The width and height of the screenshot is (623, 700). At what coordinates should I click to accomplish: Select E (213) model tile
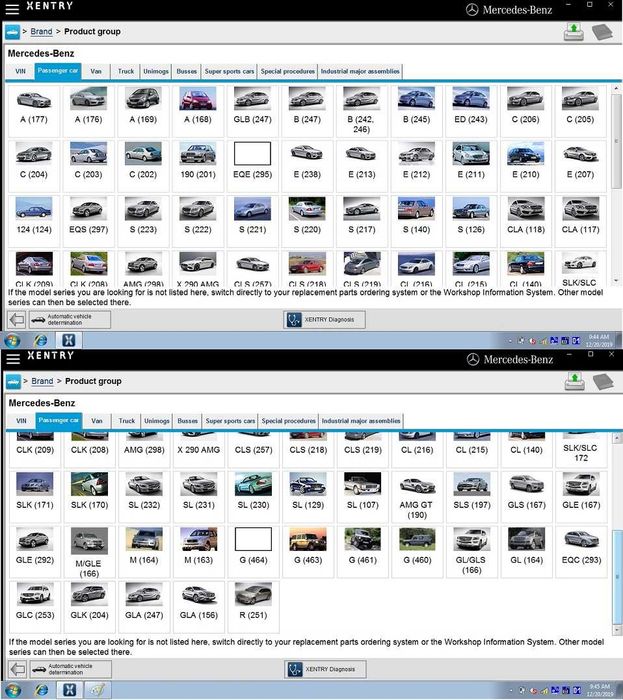pyautogui.click(x=362, y=166)
